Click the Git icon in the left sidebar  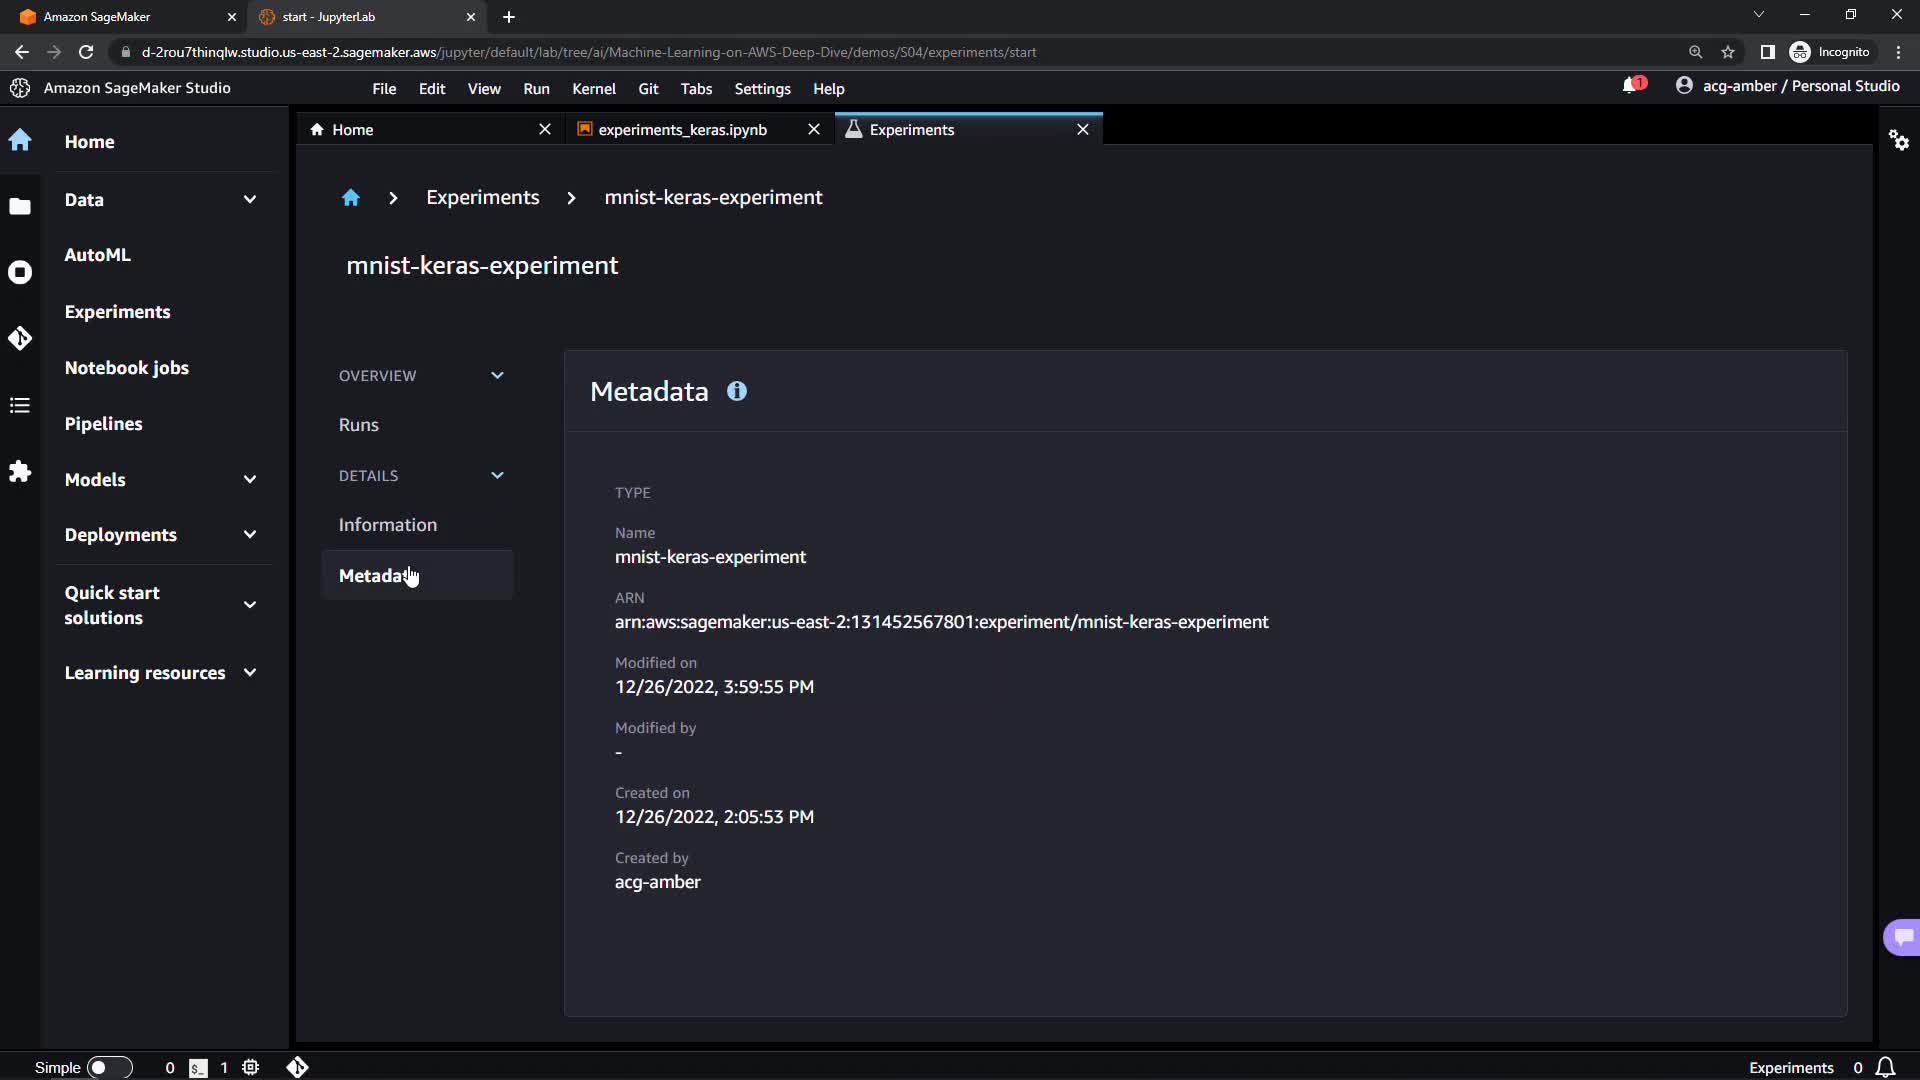point(20,338)
